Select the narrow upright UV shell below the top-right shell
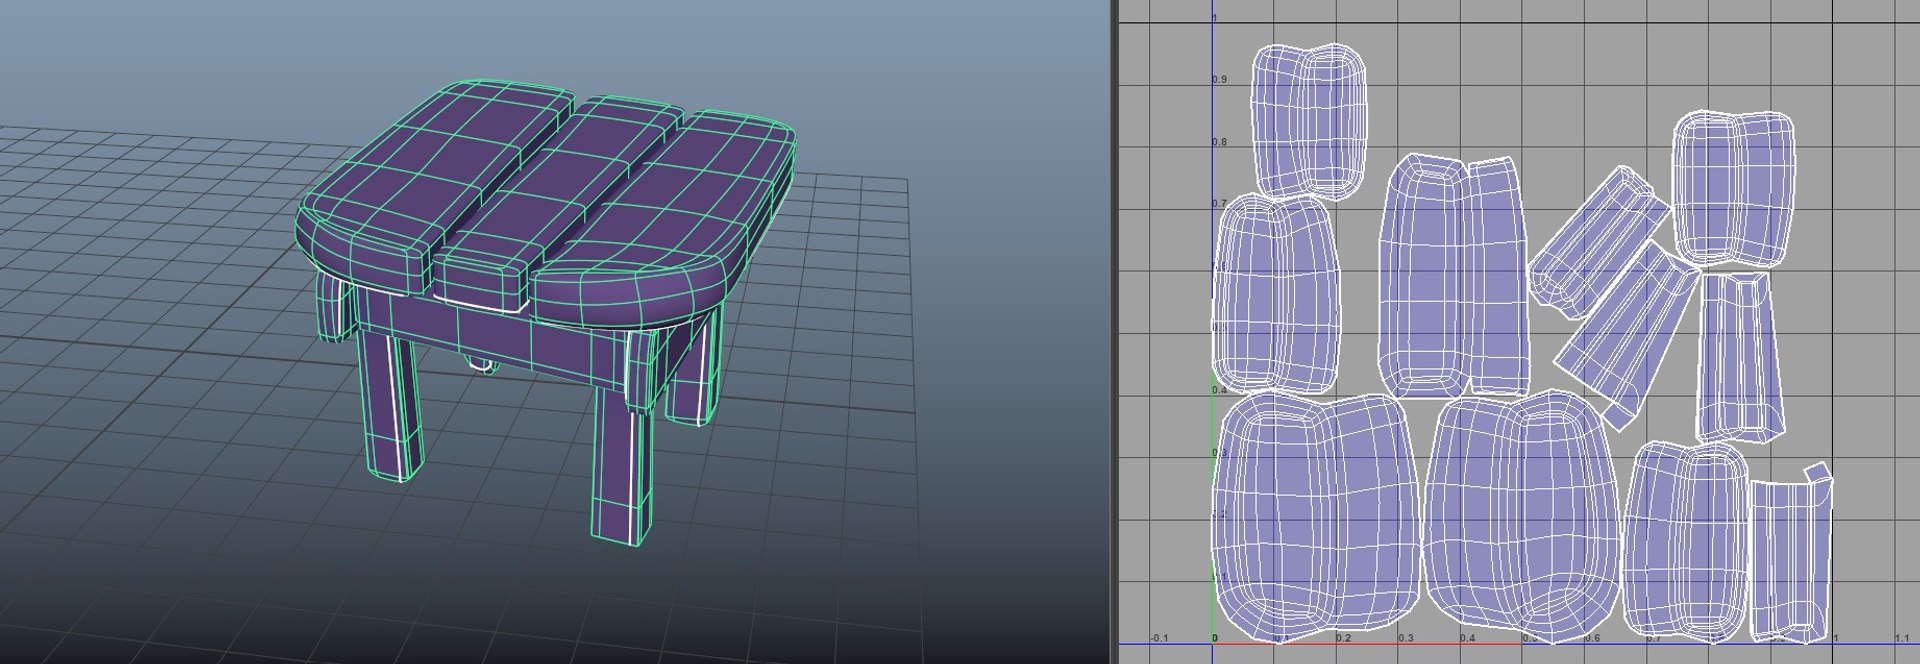The width and height of the screenshot is (1920, 664). (1741, 357)
